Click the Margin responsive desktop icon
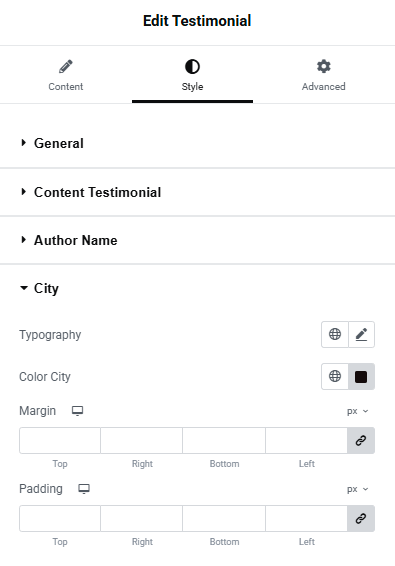 (77, 411)
